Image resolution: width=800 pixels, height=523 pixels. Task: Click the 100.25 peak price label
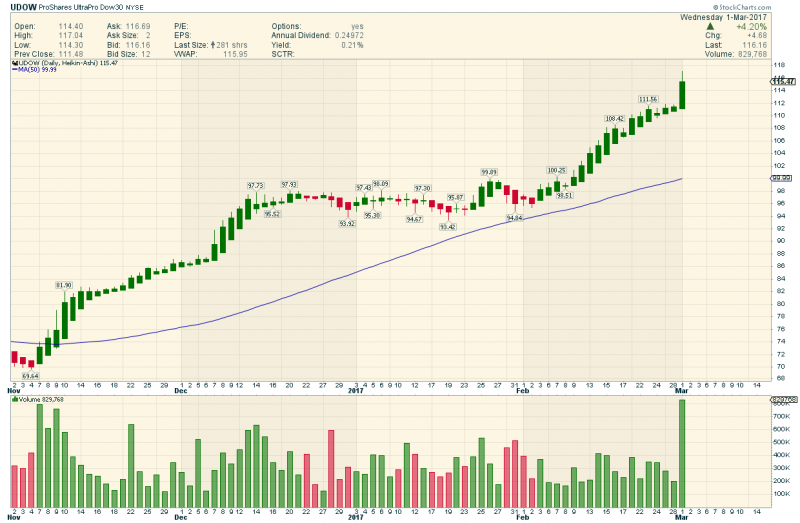tap(556, 170)
